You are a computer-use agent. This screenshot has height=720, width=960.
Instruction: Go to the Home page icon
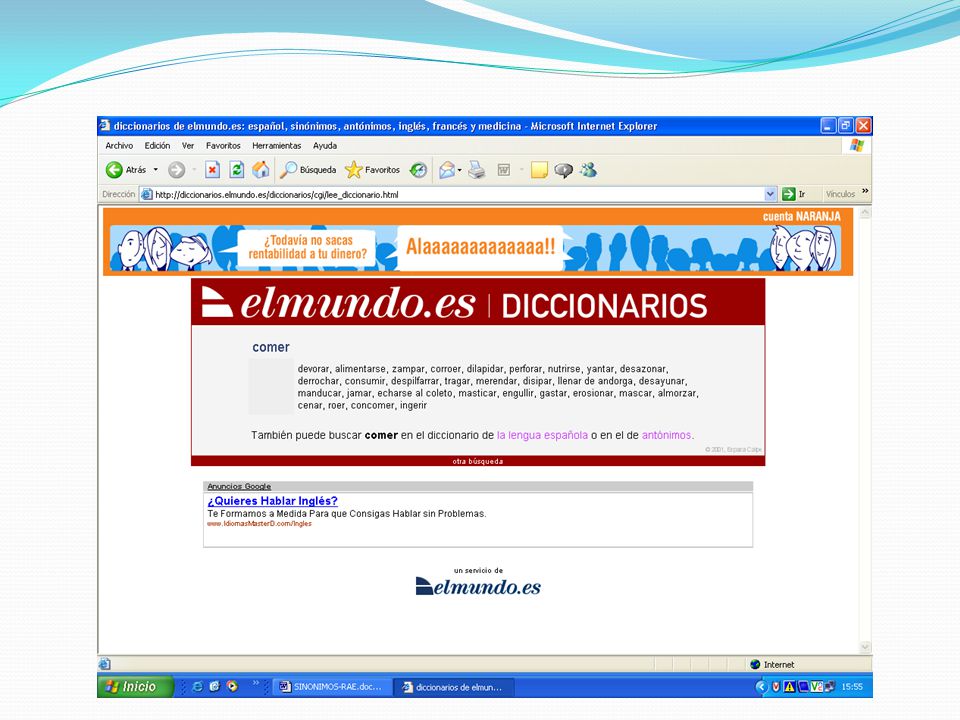[x=261, y=170]
